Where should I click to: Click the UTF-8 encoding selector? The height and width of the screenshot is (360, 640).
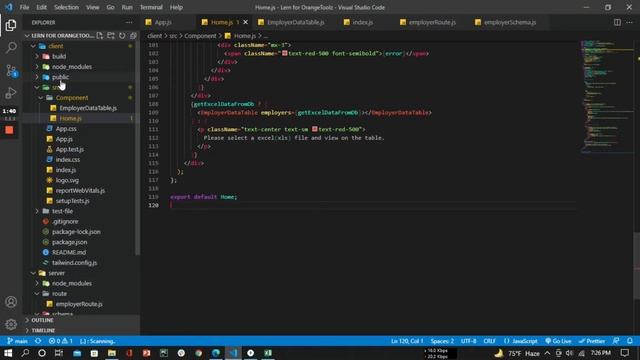tap(469, 341)
